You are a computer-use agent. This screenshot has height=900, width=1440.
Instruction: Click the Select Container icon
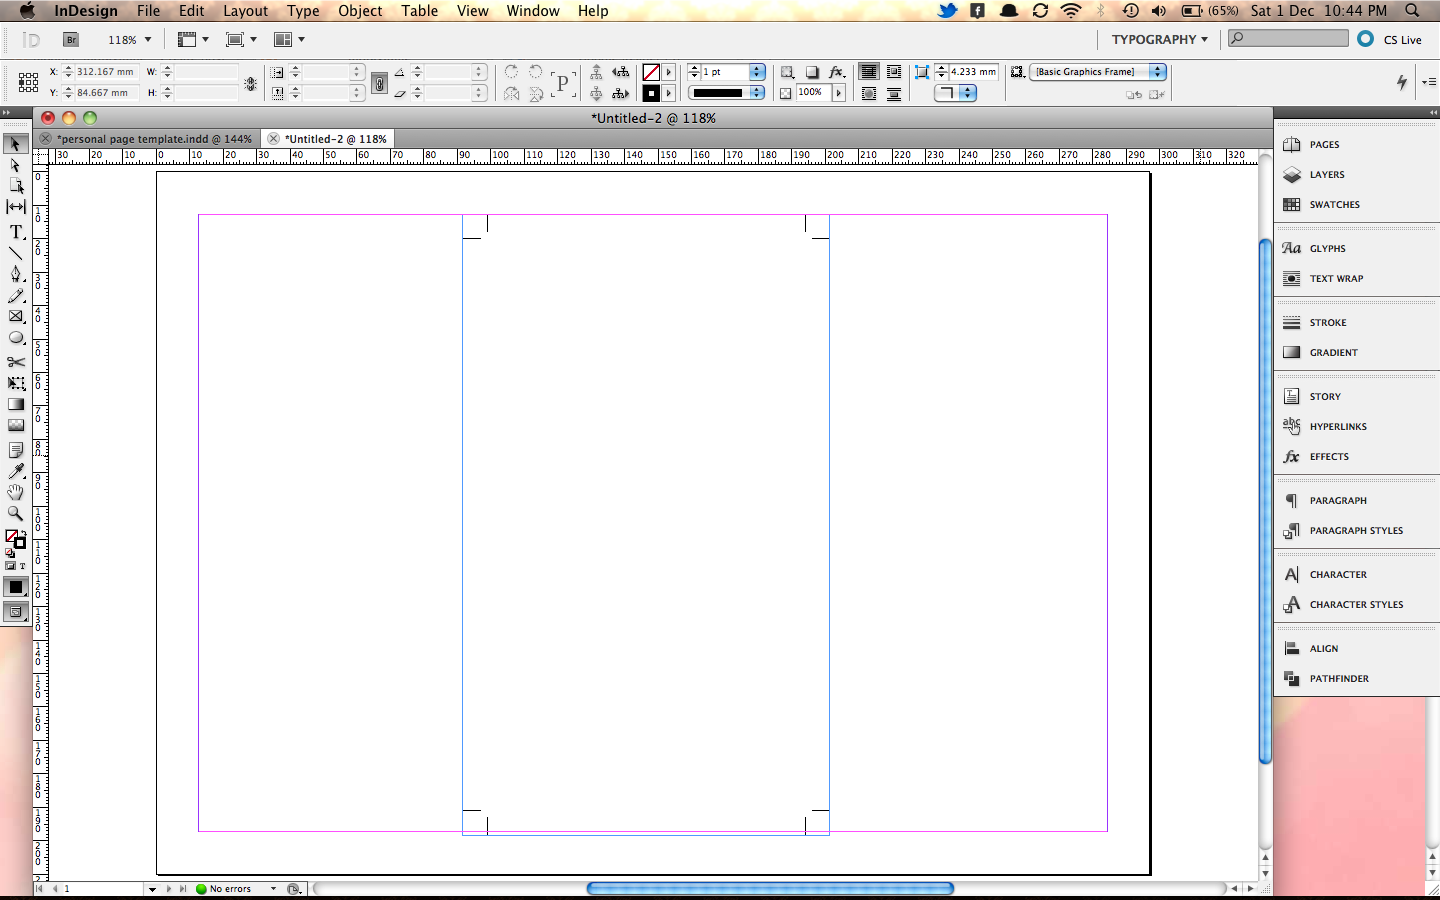pyautogui.click(x=596, y=72)
